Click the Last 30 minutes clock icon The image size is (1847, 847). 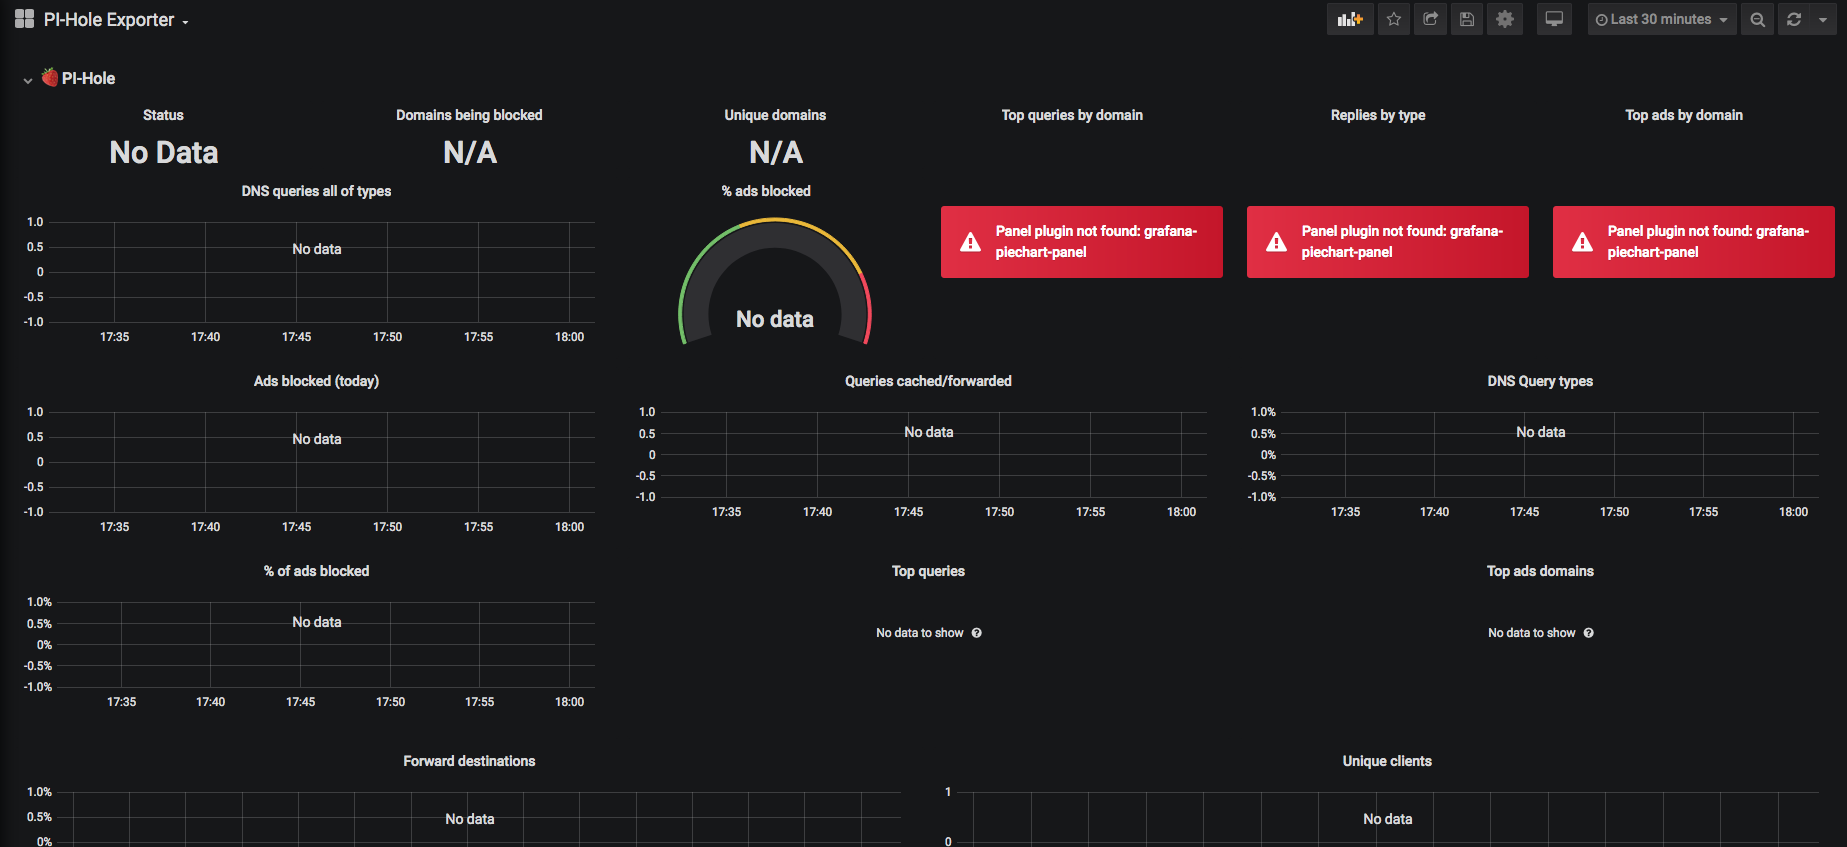[1601, 20]
